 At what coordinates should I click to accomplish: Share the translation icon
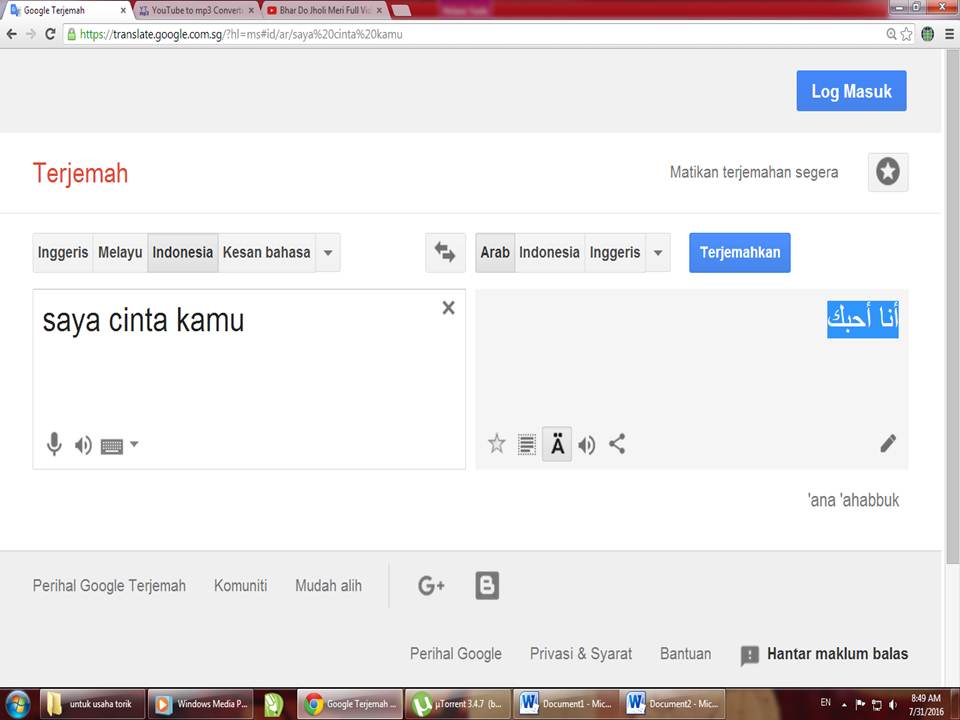617,443
